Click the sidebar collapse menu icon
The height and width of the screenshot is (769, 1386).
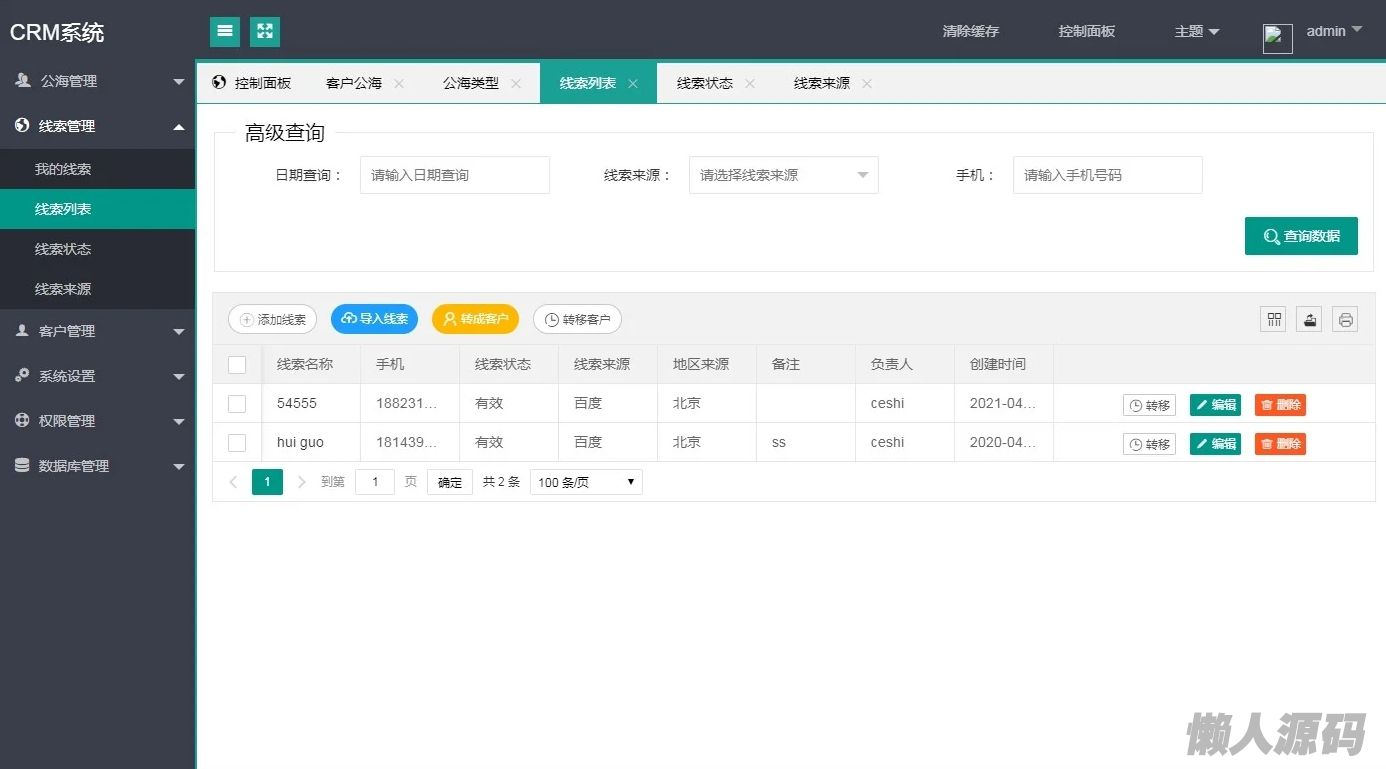(x=225, y=31)
